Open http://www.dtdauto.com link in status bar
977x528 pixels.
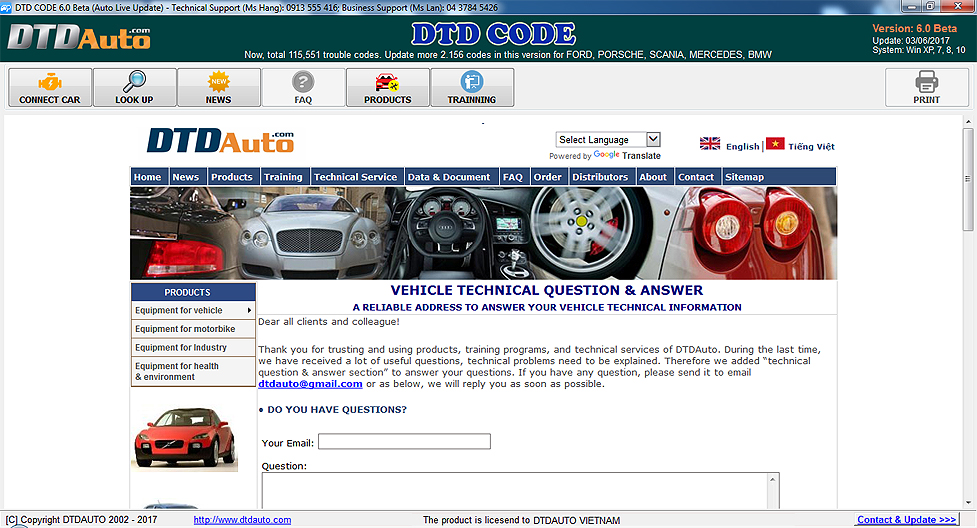242,520
